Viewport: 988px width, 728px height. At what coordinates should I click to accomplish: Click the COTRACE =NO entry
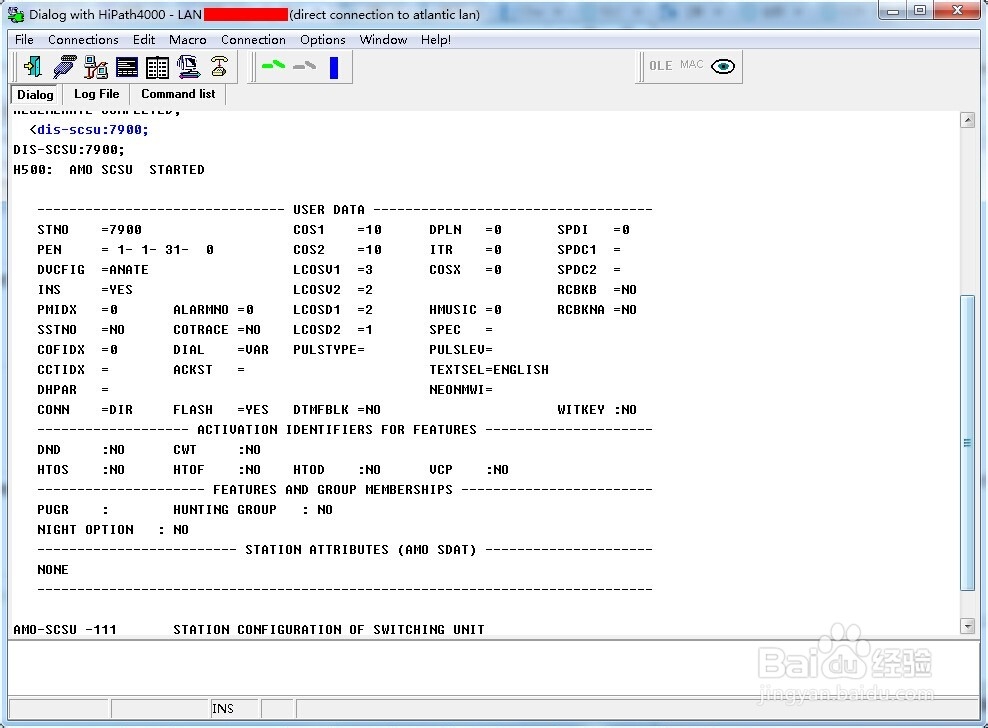click(x=217, y=330)
